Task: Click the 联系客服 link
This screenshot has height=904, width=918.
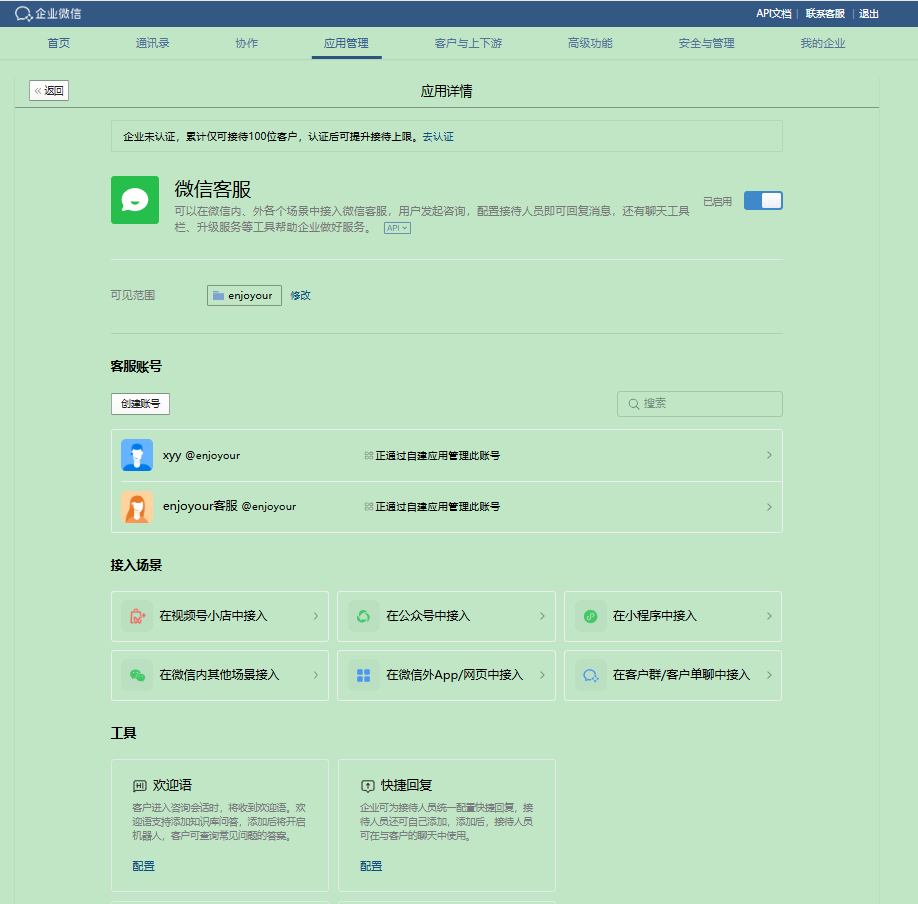Action: [825, 13]
